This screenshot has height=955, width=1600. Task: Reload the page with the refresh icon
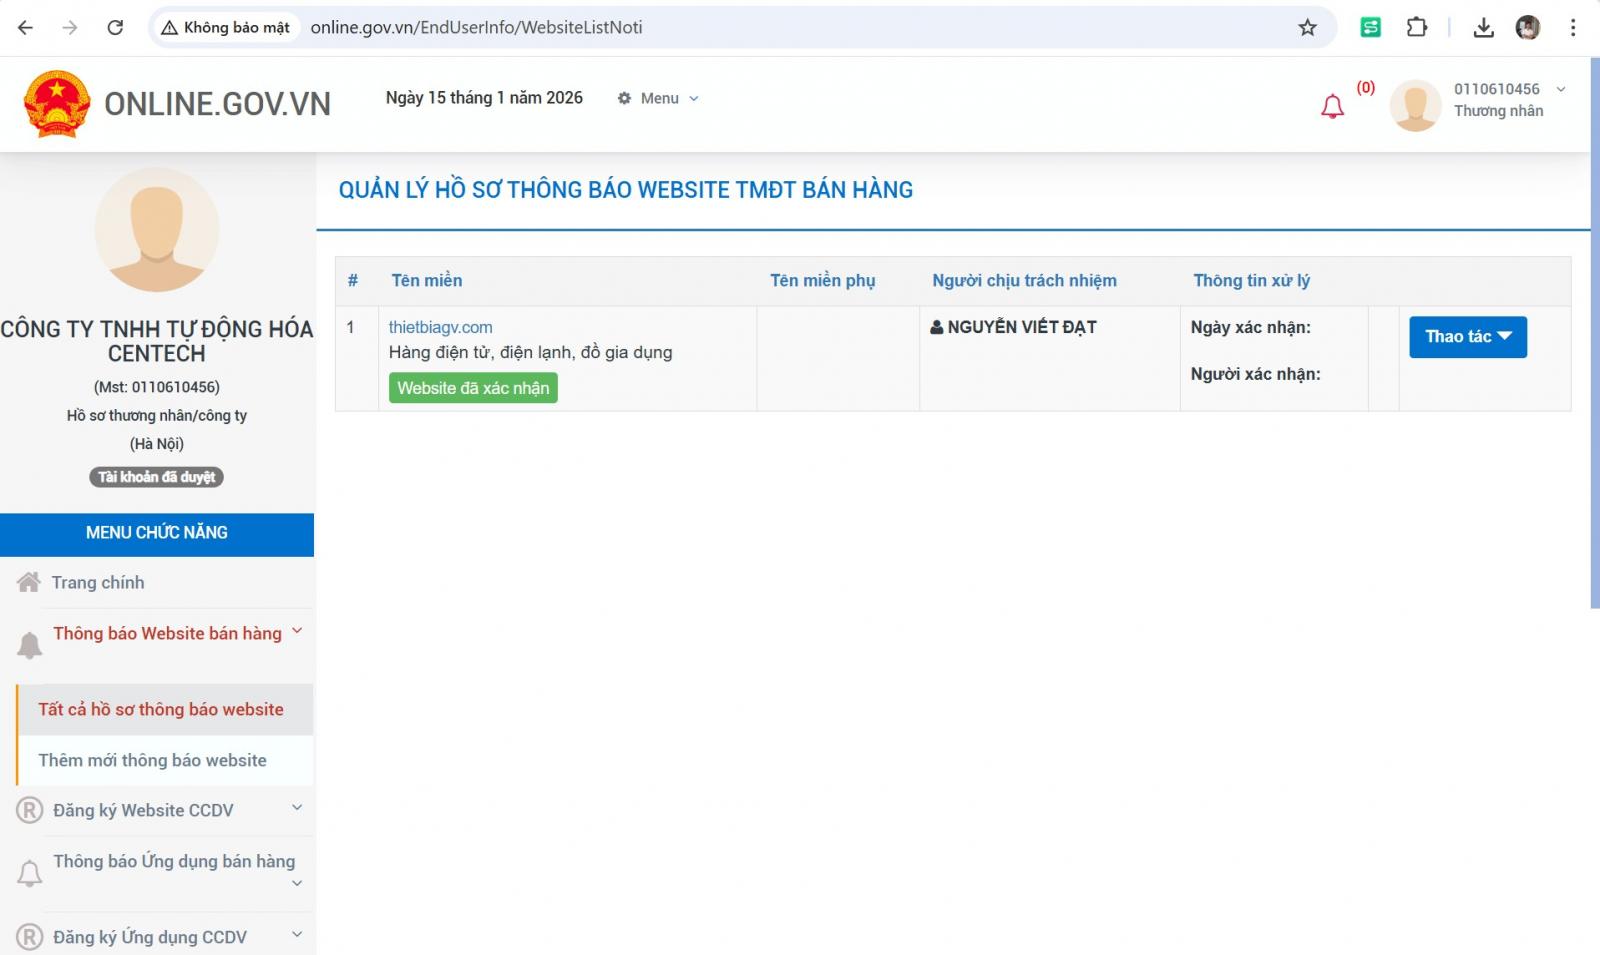[115, 28]
